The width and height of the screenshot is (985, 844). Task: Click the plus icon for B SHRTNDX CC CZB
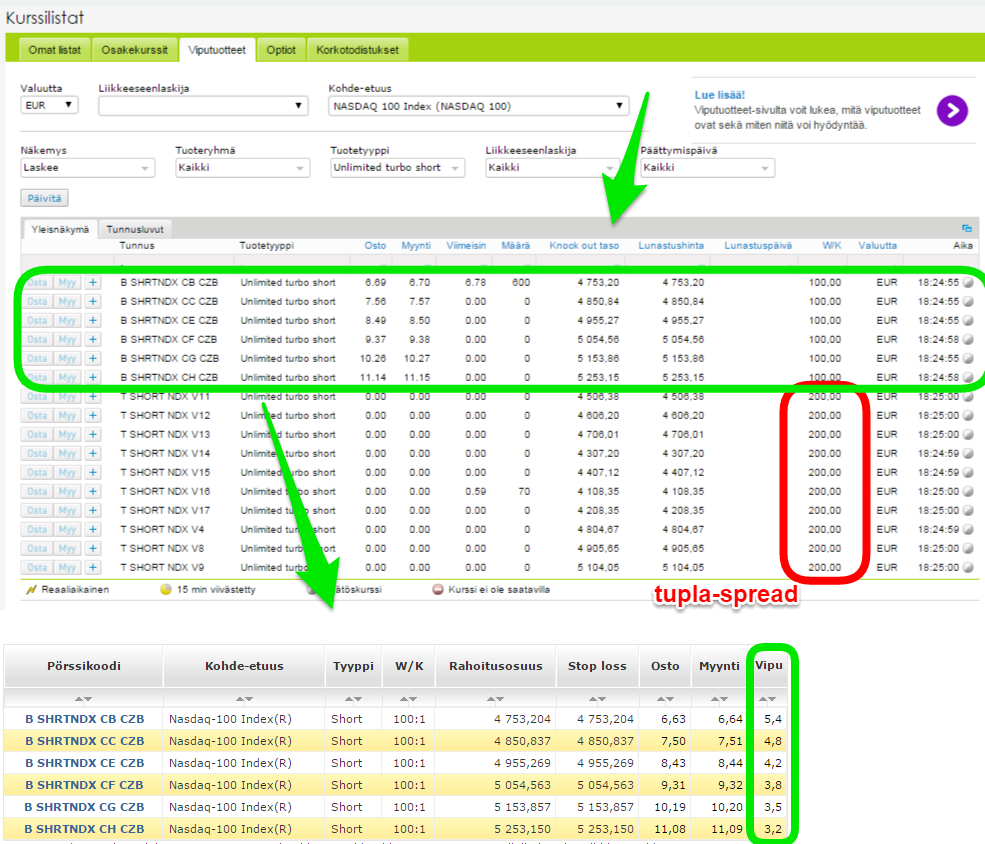pos(93,301)
